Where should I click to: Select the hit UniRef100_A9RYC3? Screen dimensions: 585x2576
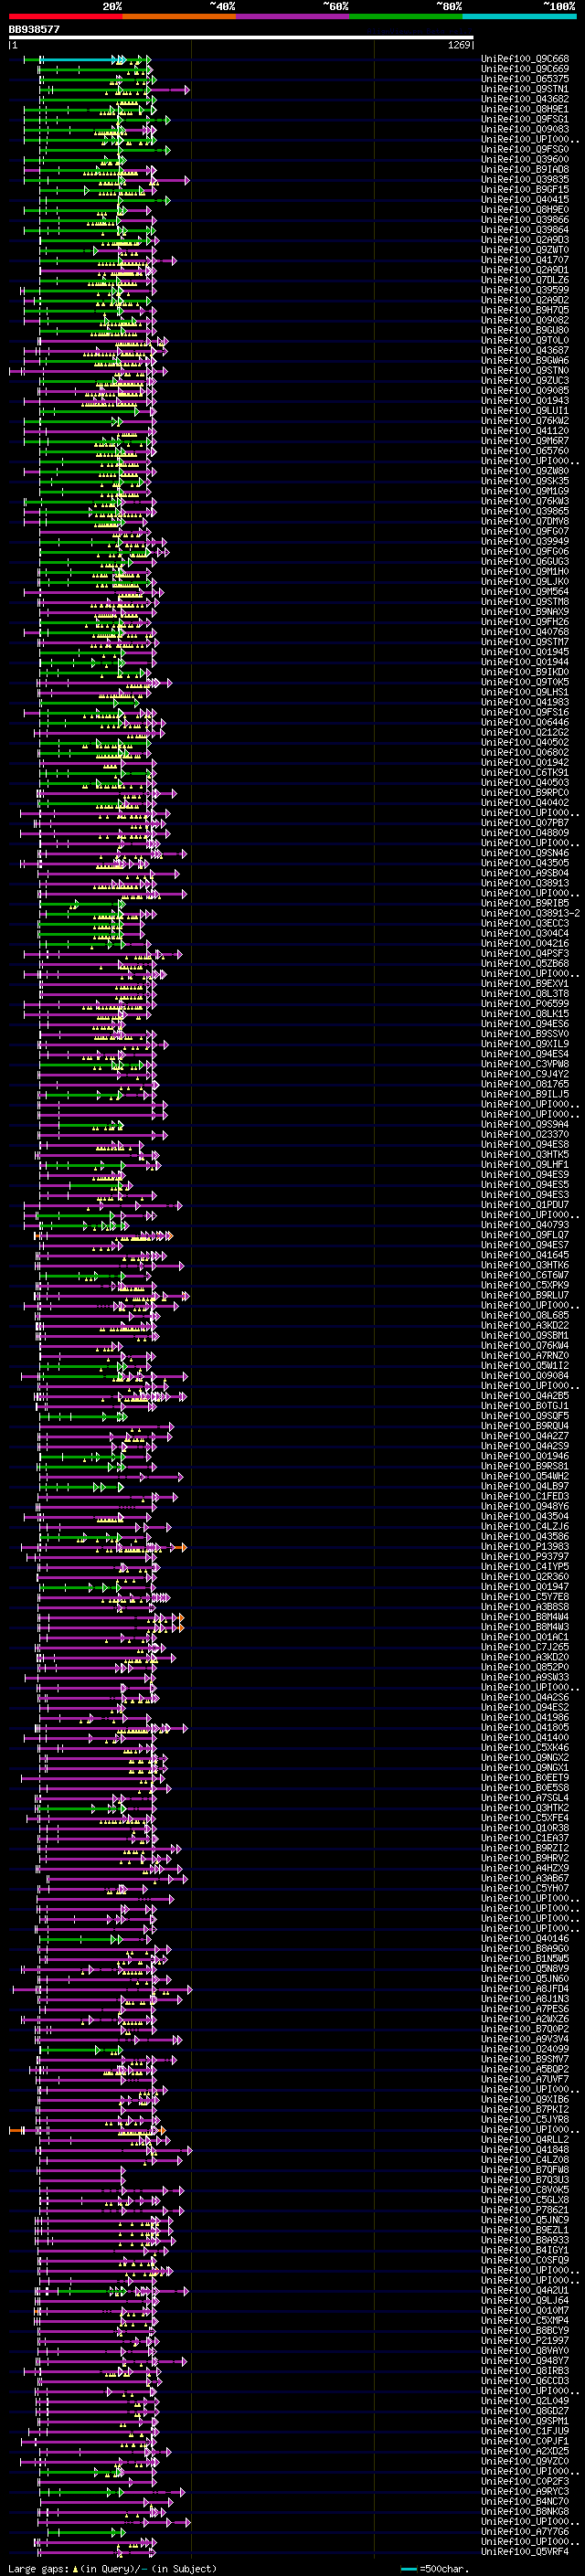click(x=525, y=2491)
